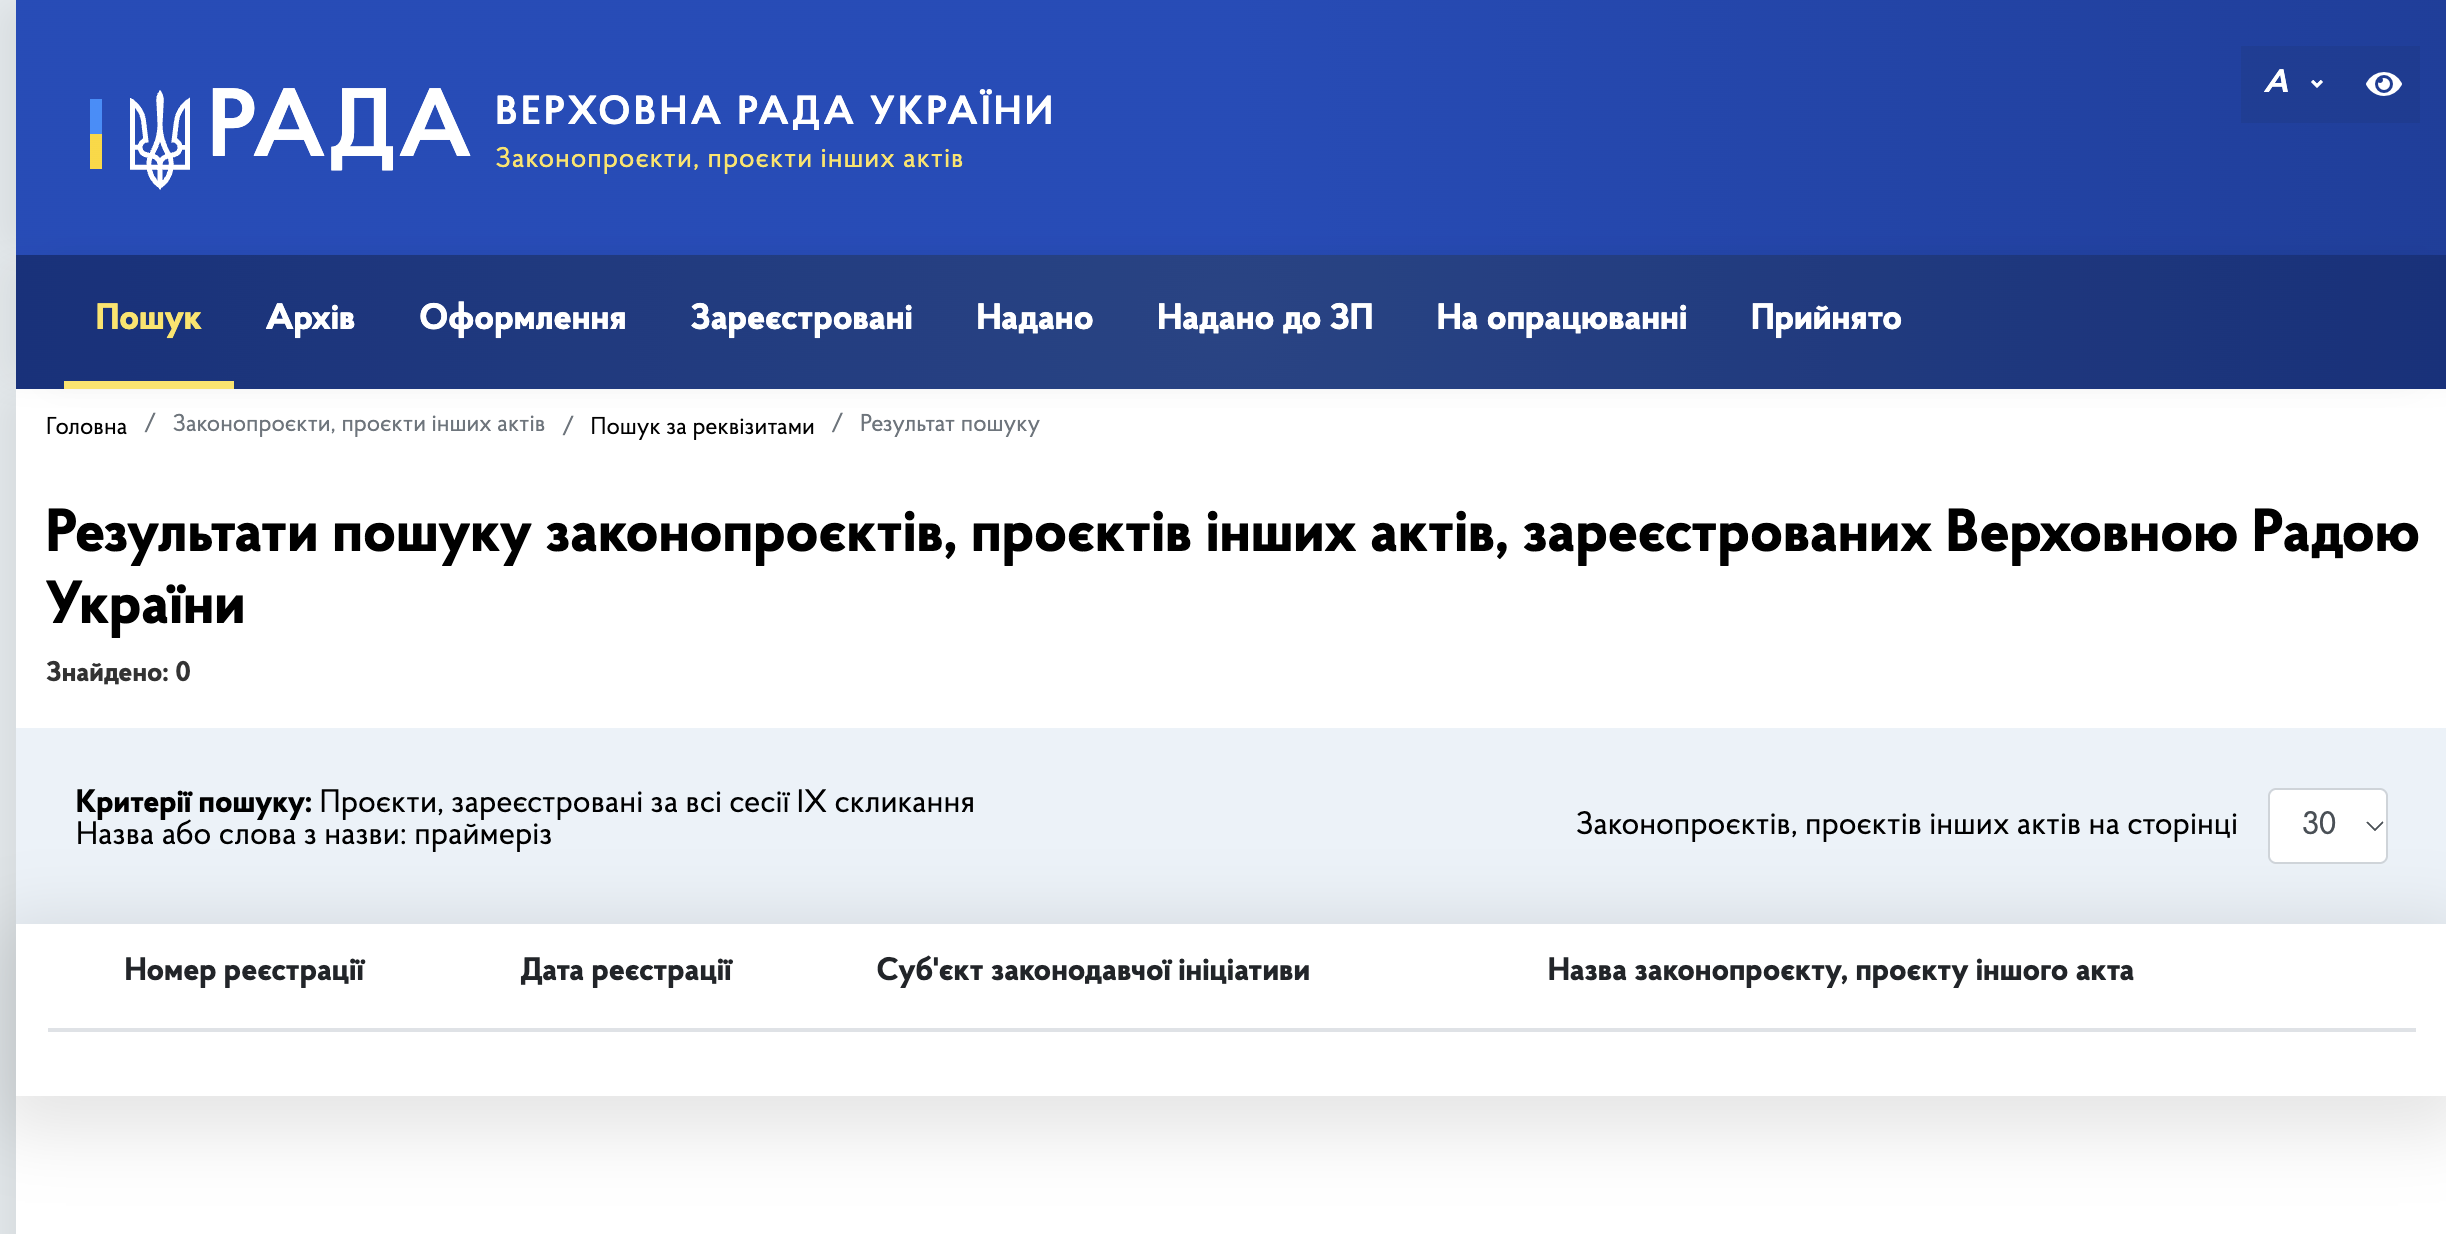2446x1234 pixels.
Task: Open the Архів tab
Action: [310, 318]
